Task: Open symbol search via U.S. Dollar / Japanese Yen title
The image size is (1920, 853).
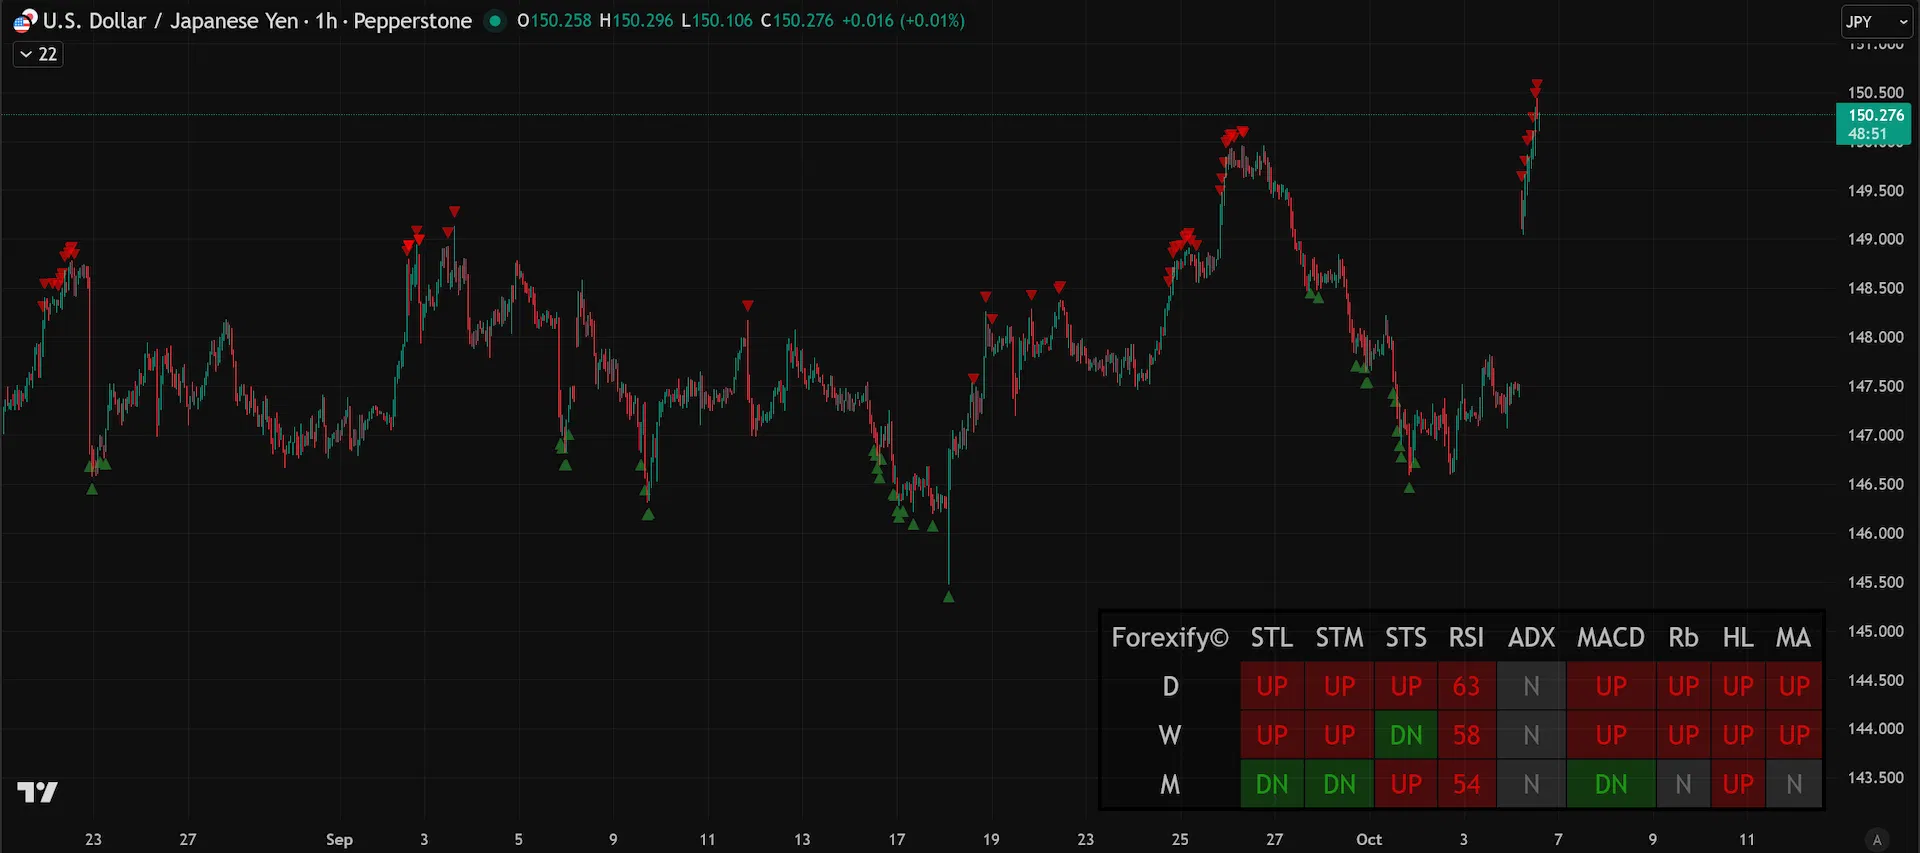Action: coord(170,21)
